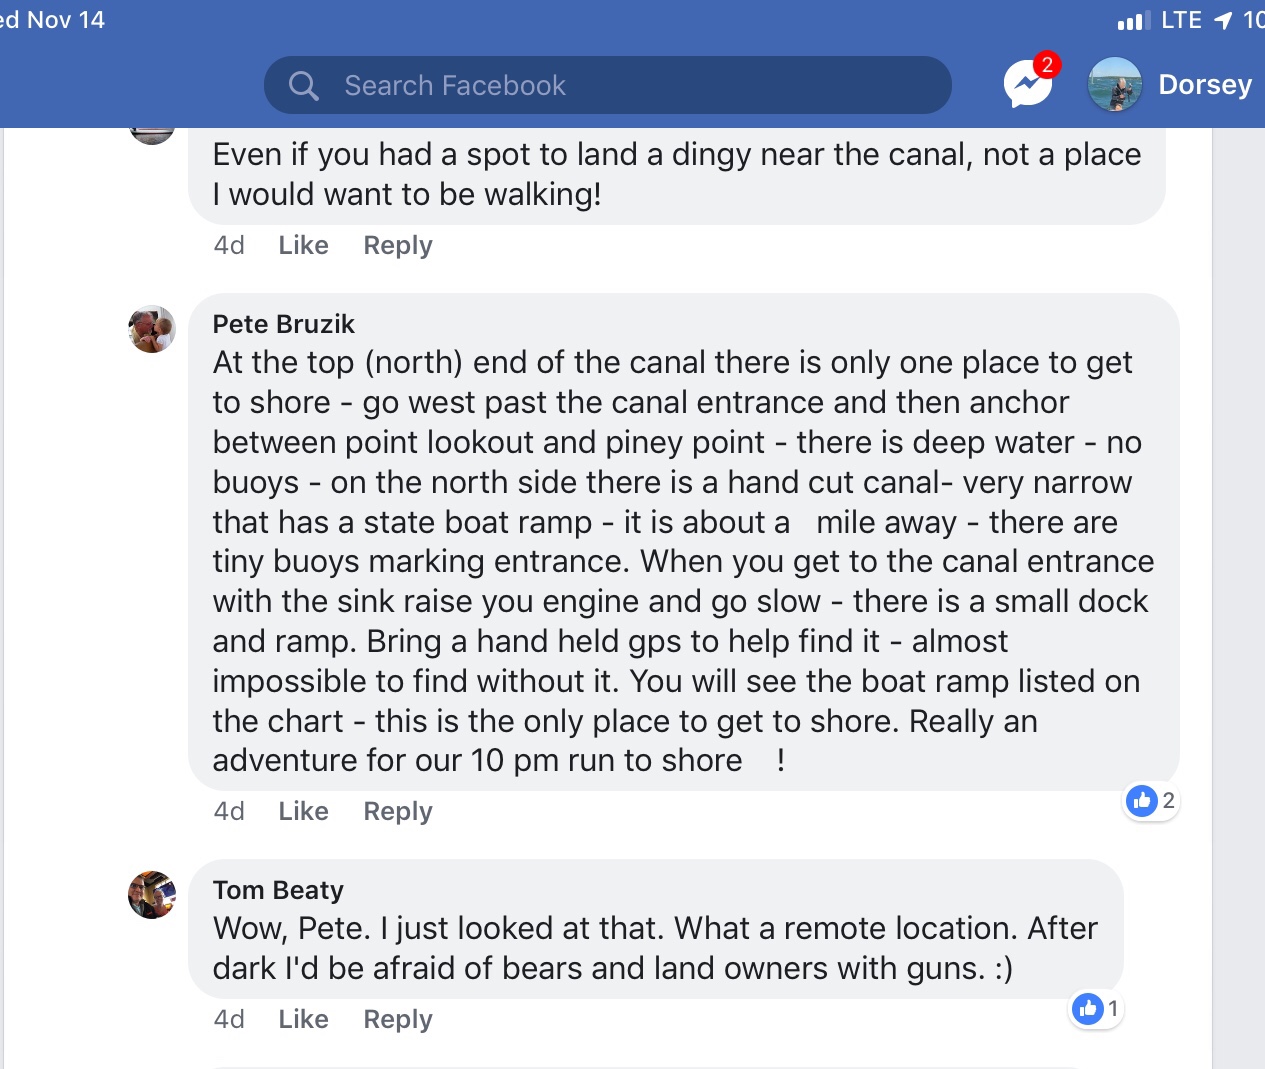This screenshot has height=1069, width=1265.
Task: Like Pete Bruzik's comment
Action: pyautogui.click(x=303, y=811)
